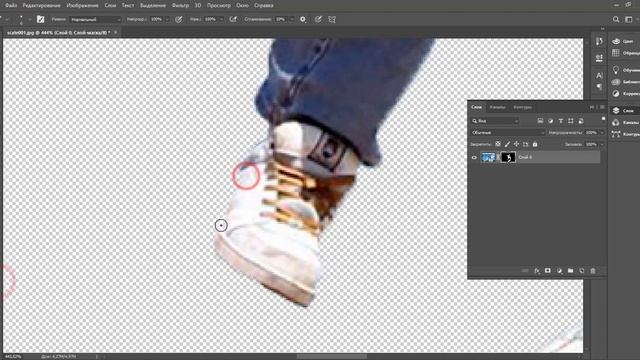The height and width of the screenshot is (360, 640).
Task: Open the layer blend mode (Обычный) dropdown
Action: (x=508, y=133)
